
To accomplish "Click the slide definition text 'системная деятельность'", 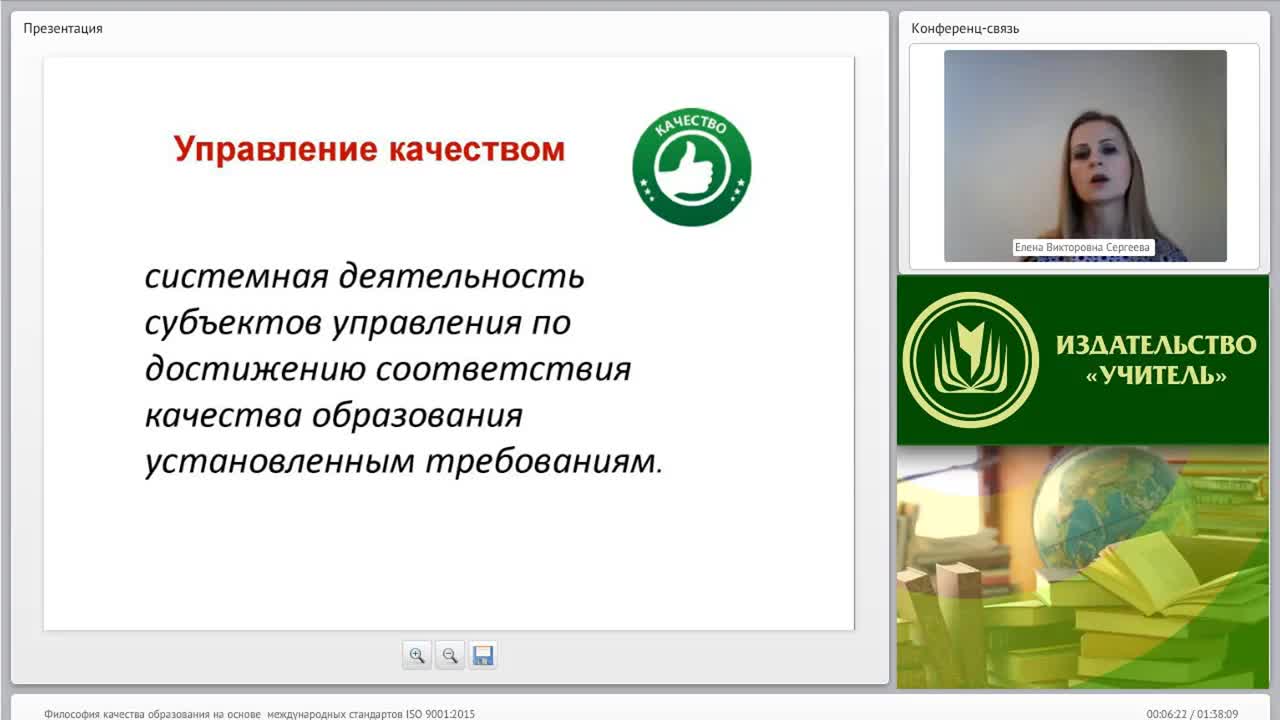I will coord(365,276).
